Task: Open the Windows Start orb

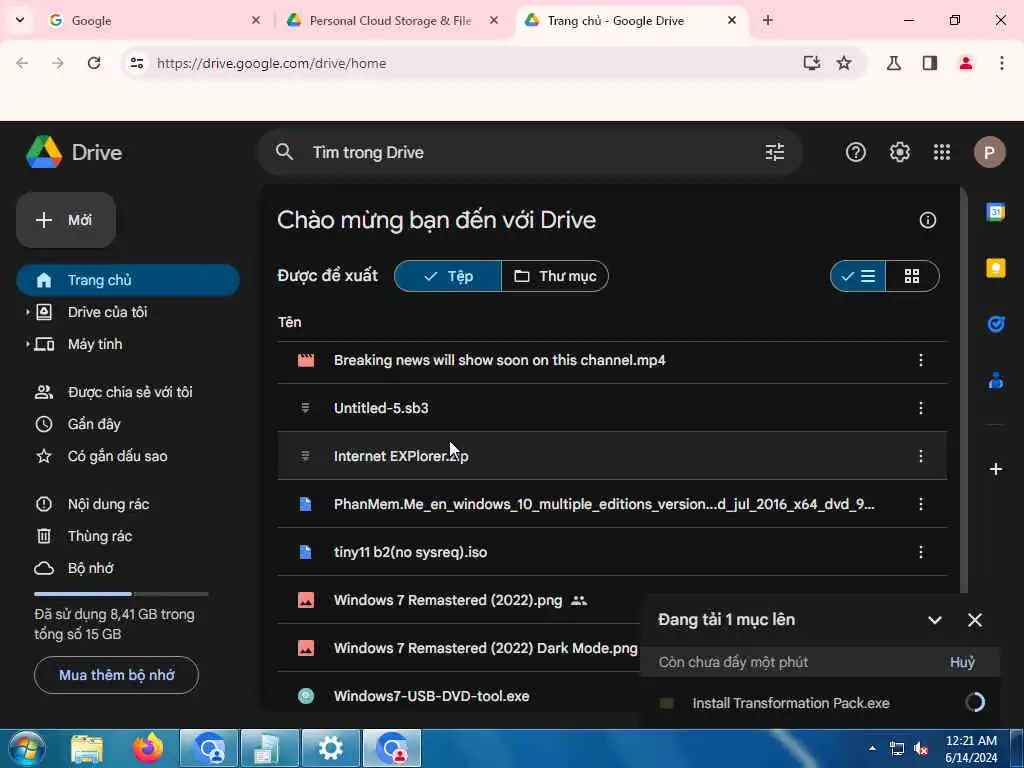Action: (26, 748)
